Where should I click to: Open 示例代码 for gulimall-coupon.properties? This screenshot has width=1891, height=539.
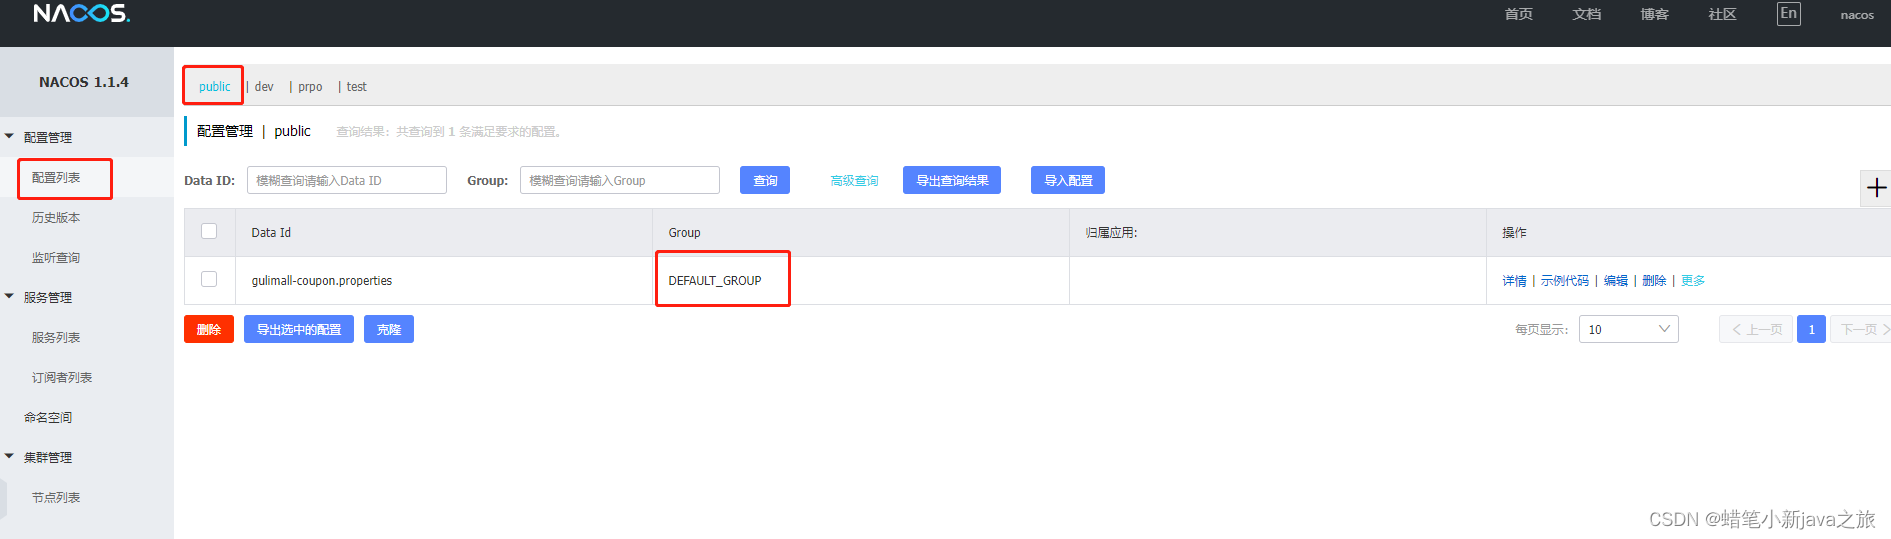click(x=1565, y=281)
